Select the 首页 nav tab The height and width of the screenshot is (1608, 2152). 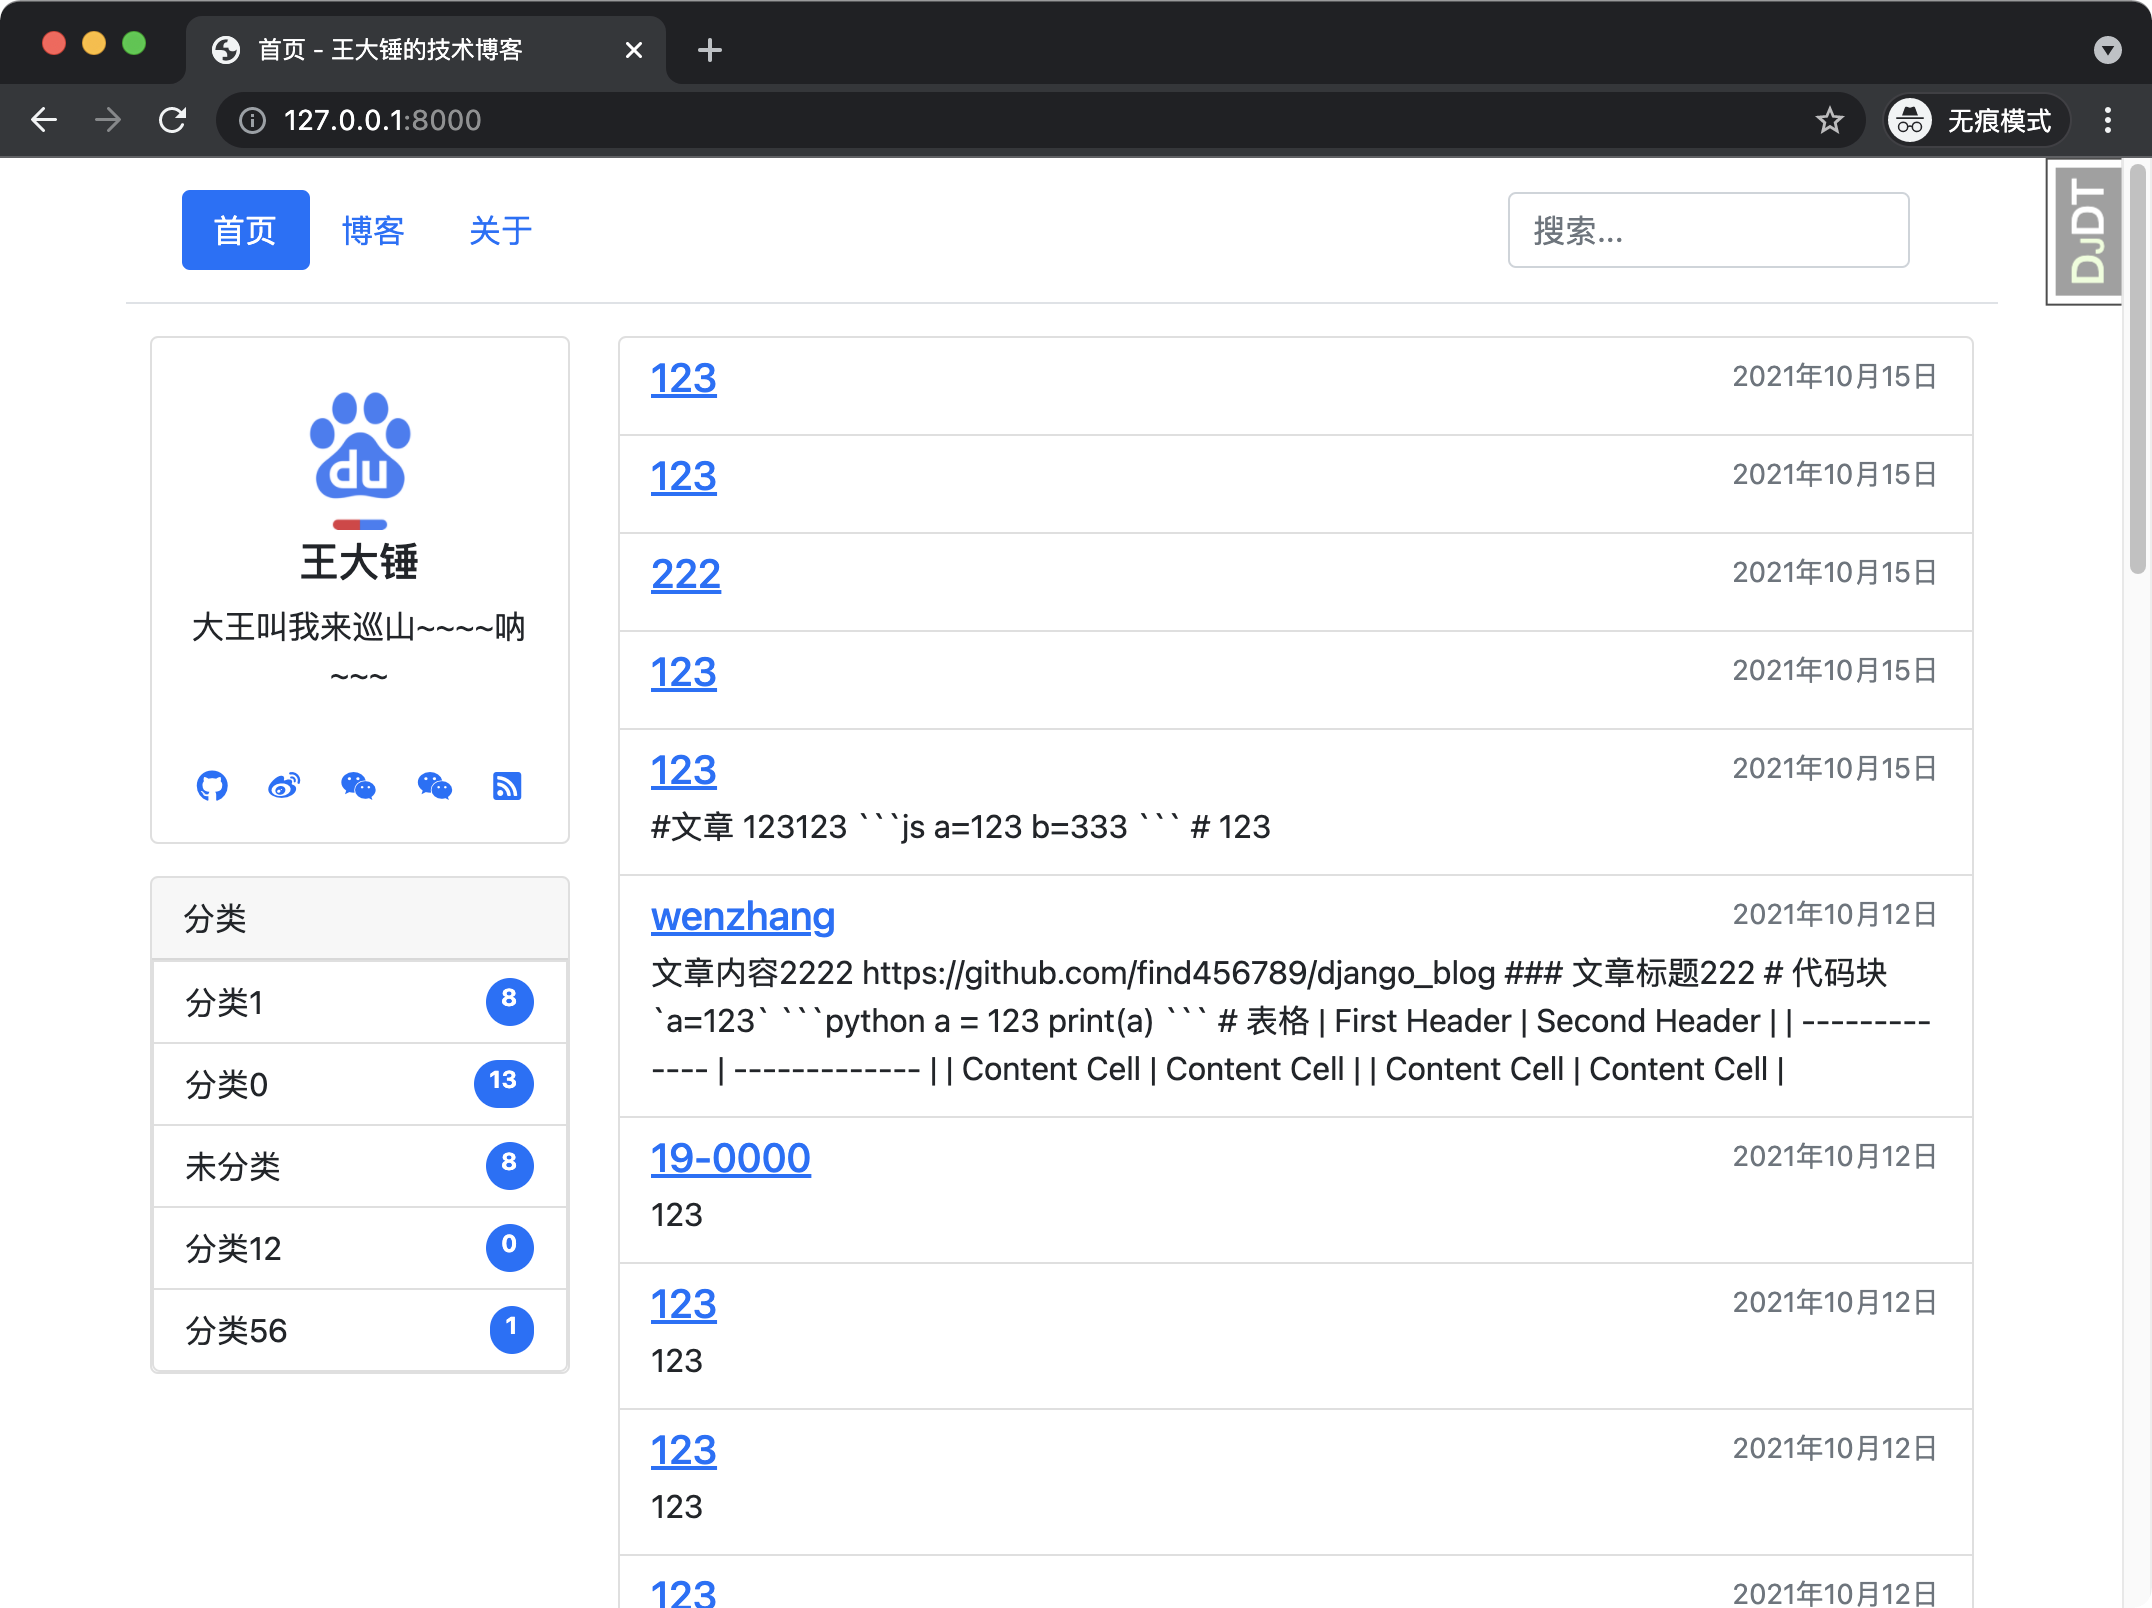click(x=246, y=230)
